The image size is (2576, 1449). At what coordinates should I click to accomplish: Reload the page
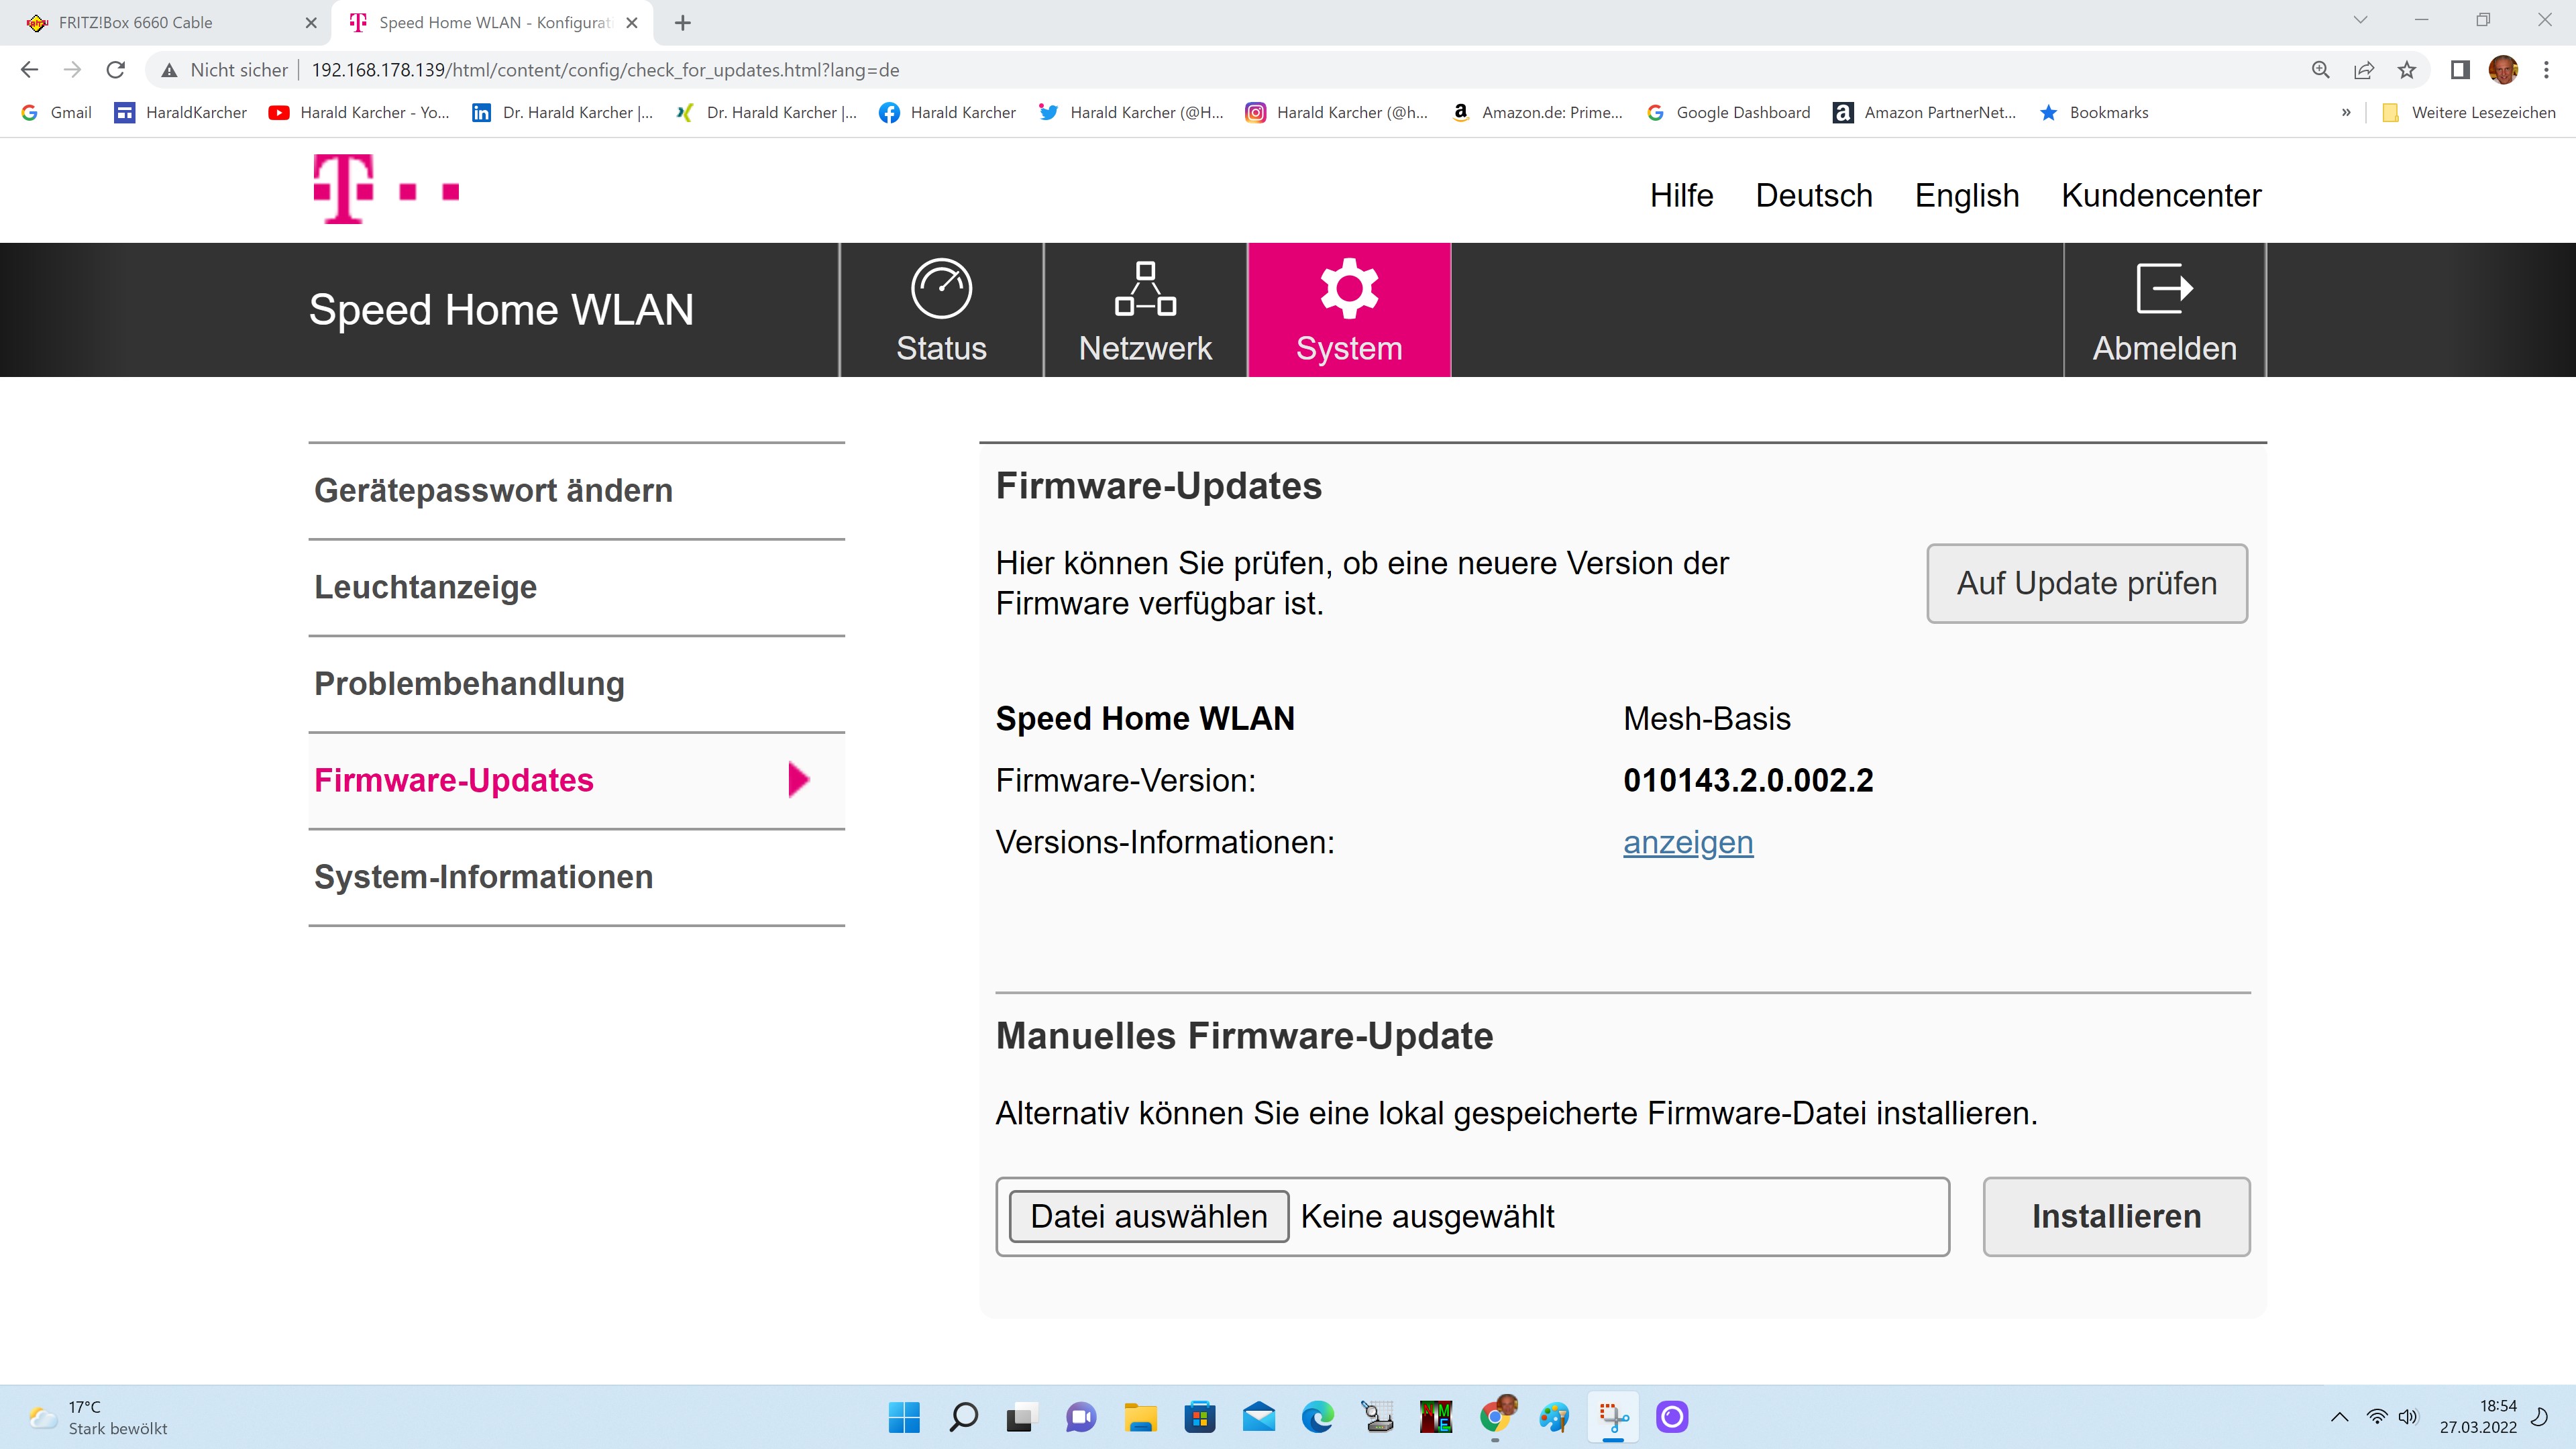(x=116, y=70)
